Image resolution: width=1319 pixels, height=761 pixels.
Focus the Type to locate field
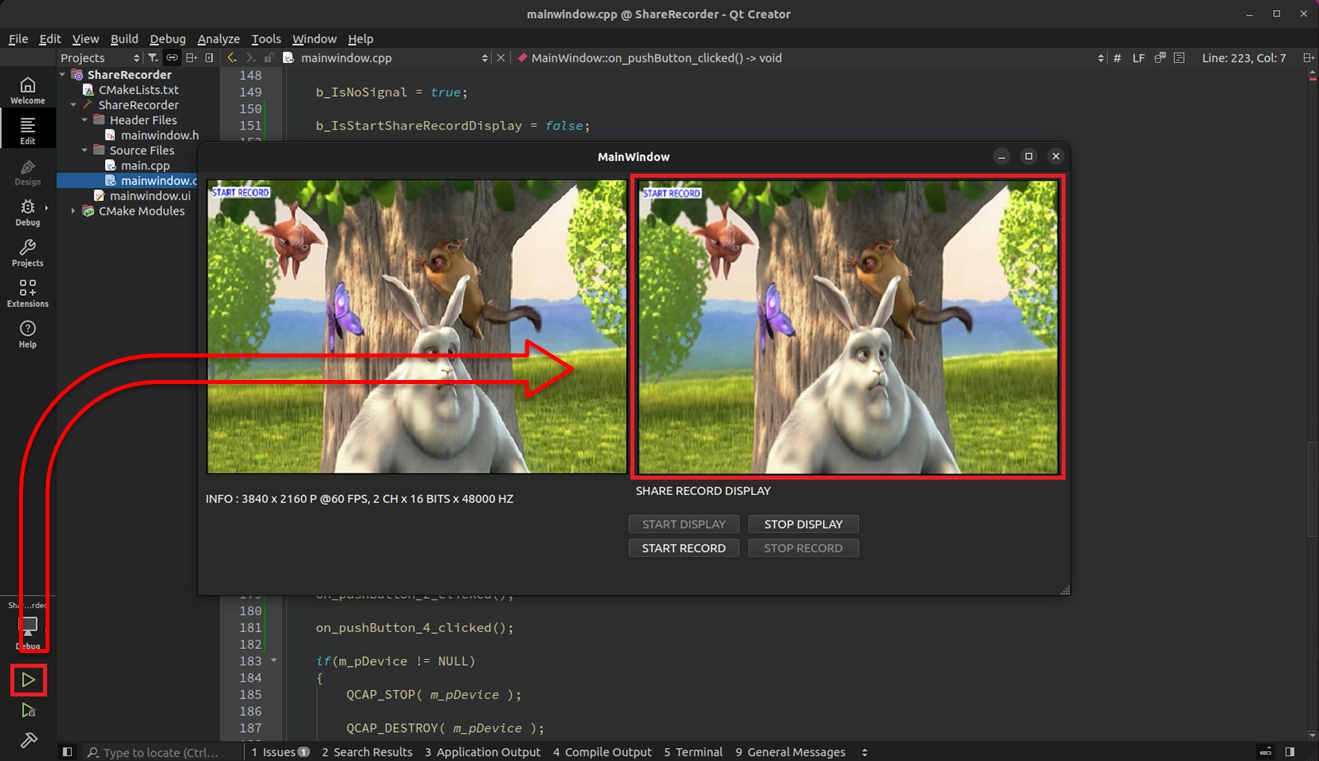[160, 752]
